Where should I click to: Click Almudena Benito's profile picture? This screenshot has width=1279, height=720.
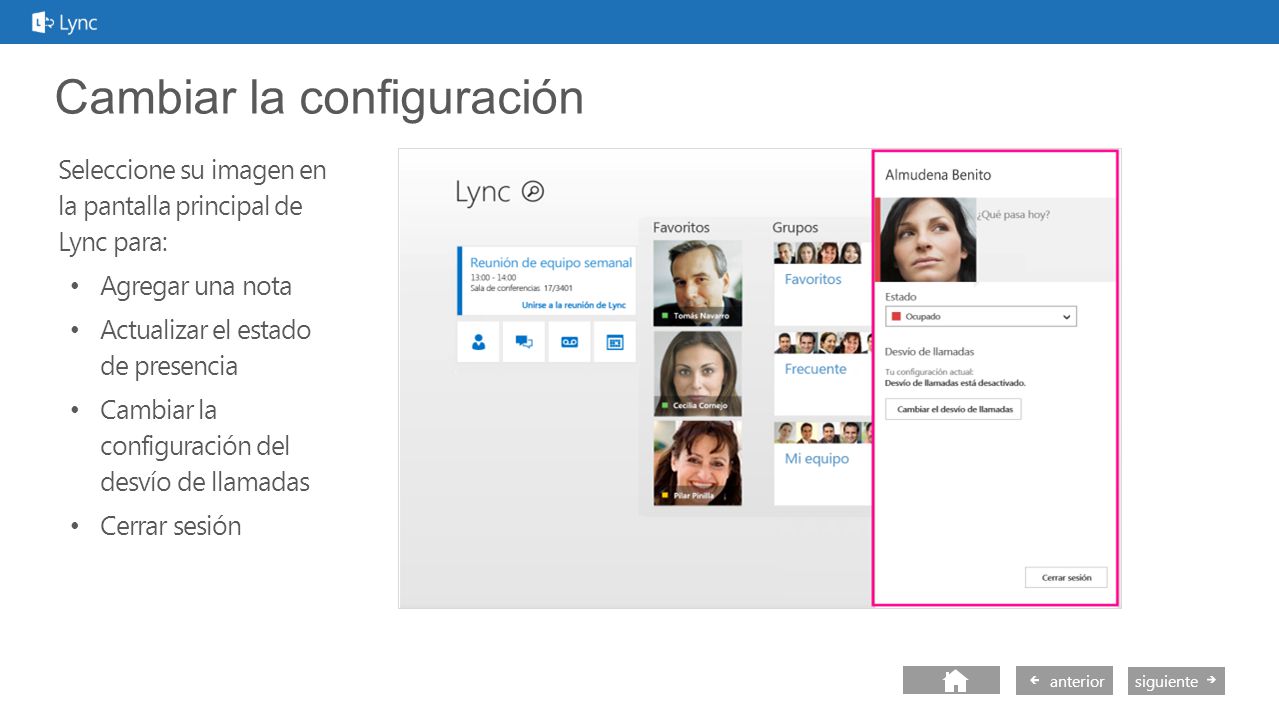click(926, 239)
